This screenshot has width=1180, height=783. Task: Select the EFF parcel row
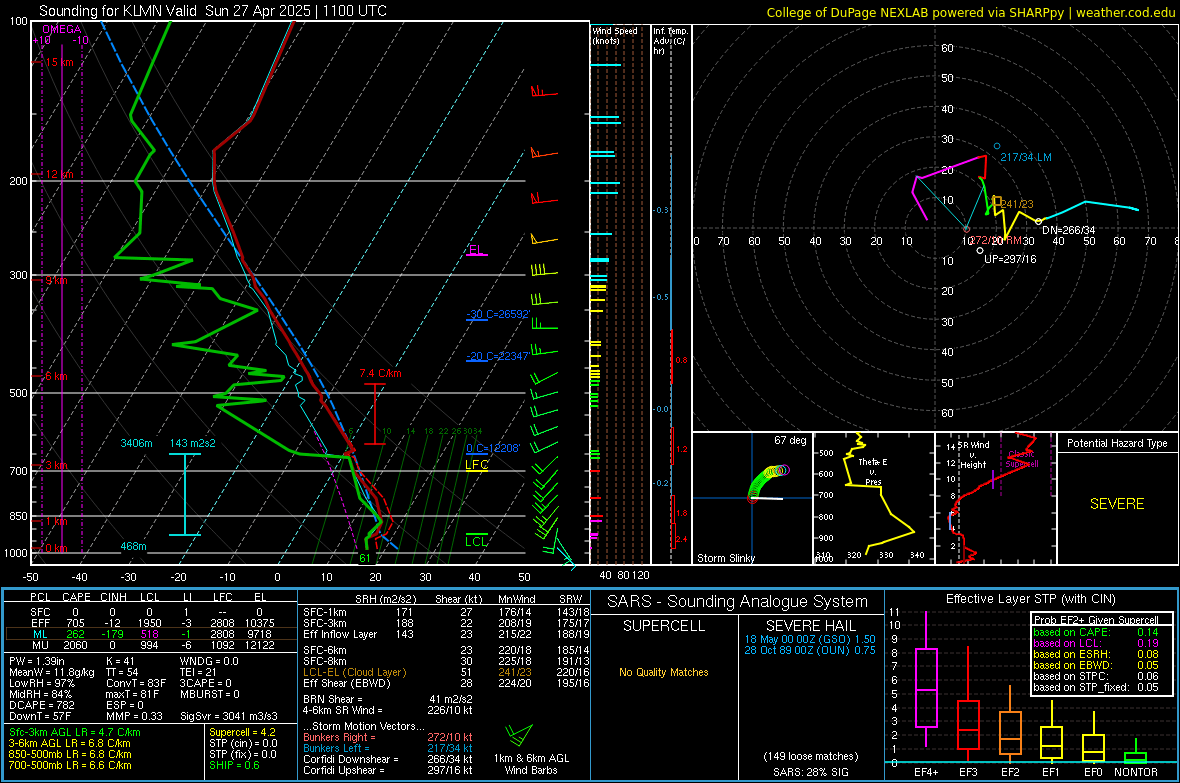tap(149, 623)
